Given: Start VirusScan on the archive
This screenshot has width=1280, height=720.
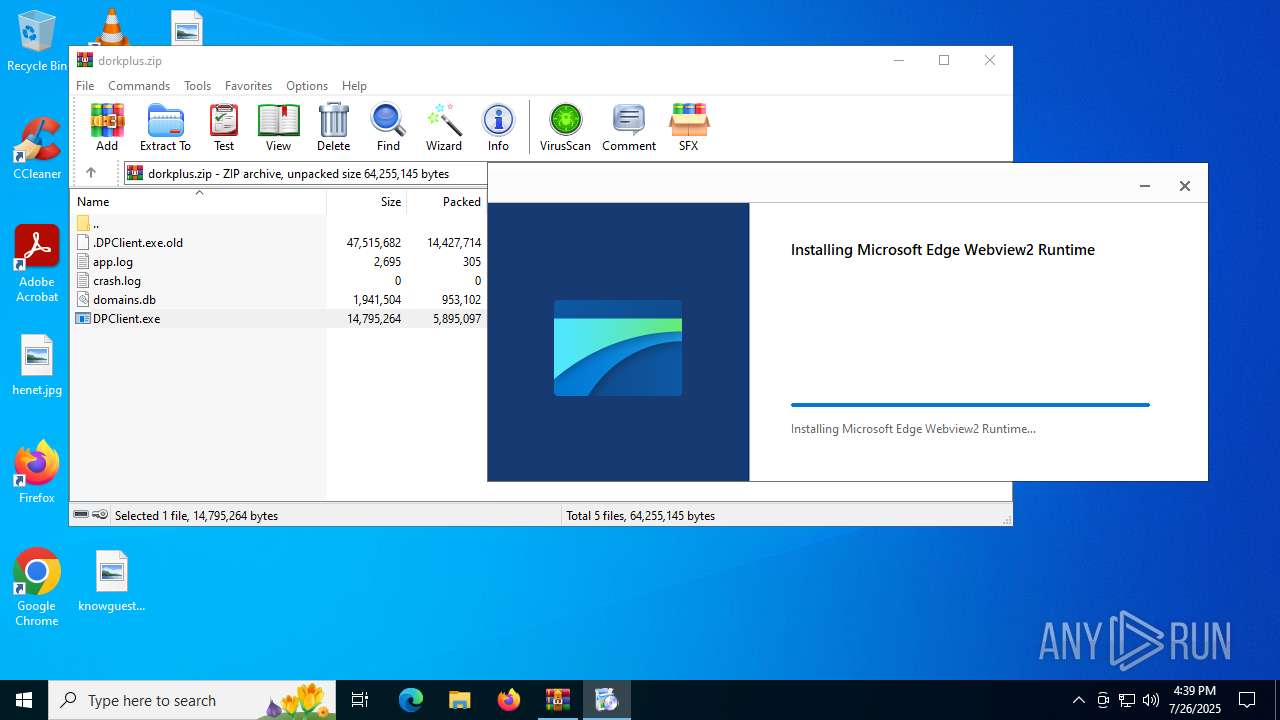Looking at the screenshot, I should pyautogui.click(x=565, y=127).
